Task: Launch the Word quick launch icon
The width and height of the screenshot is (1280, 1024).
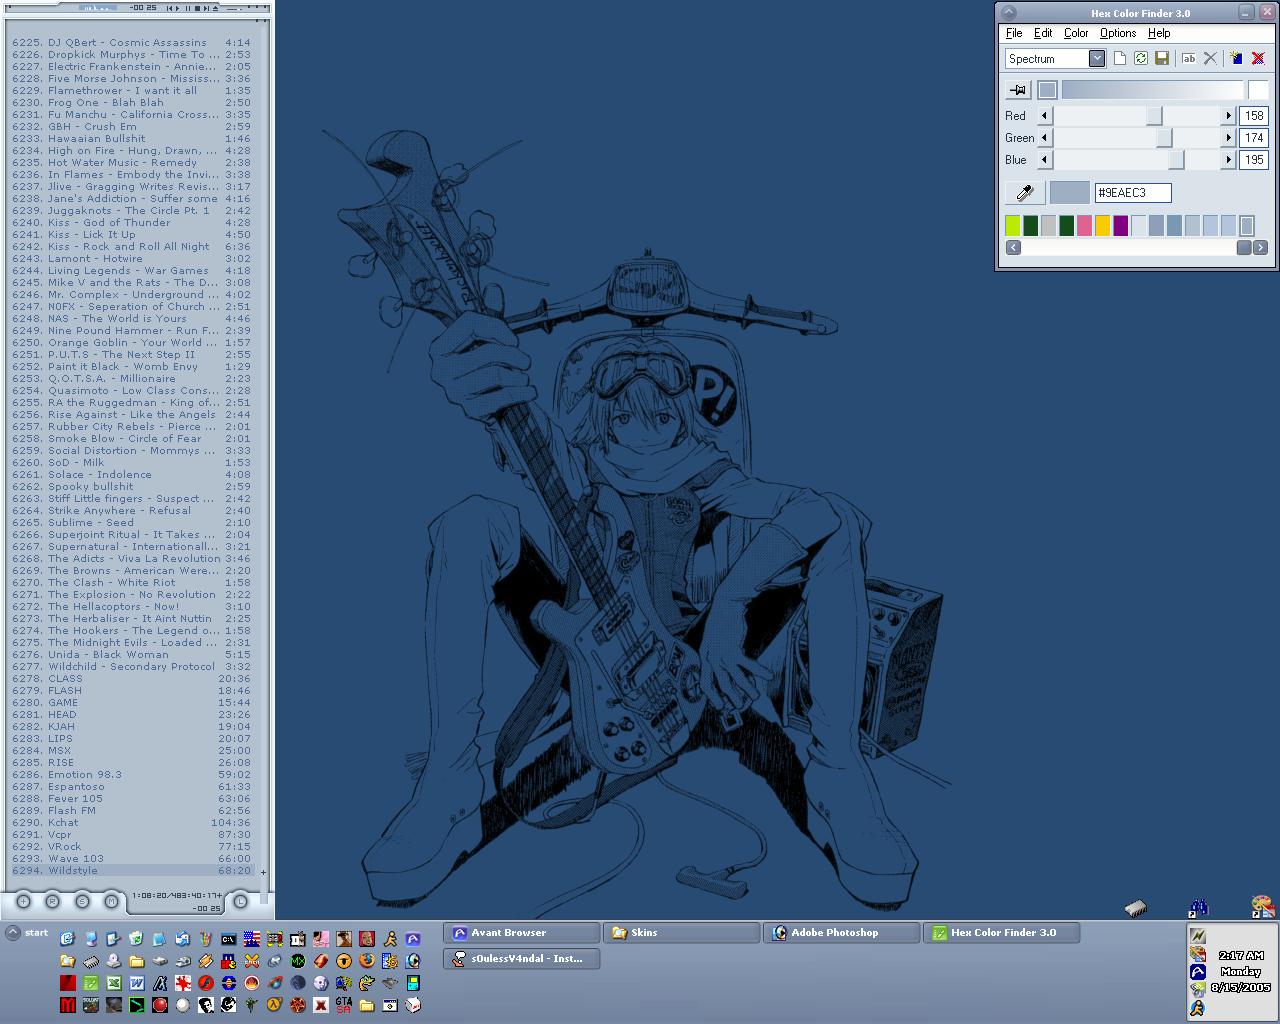Action: (137, 983)
